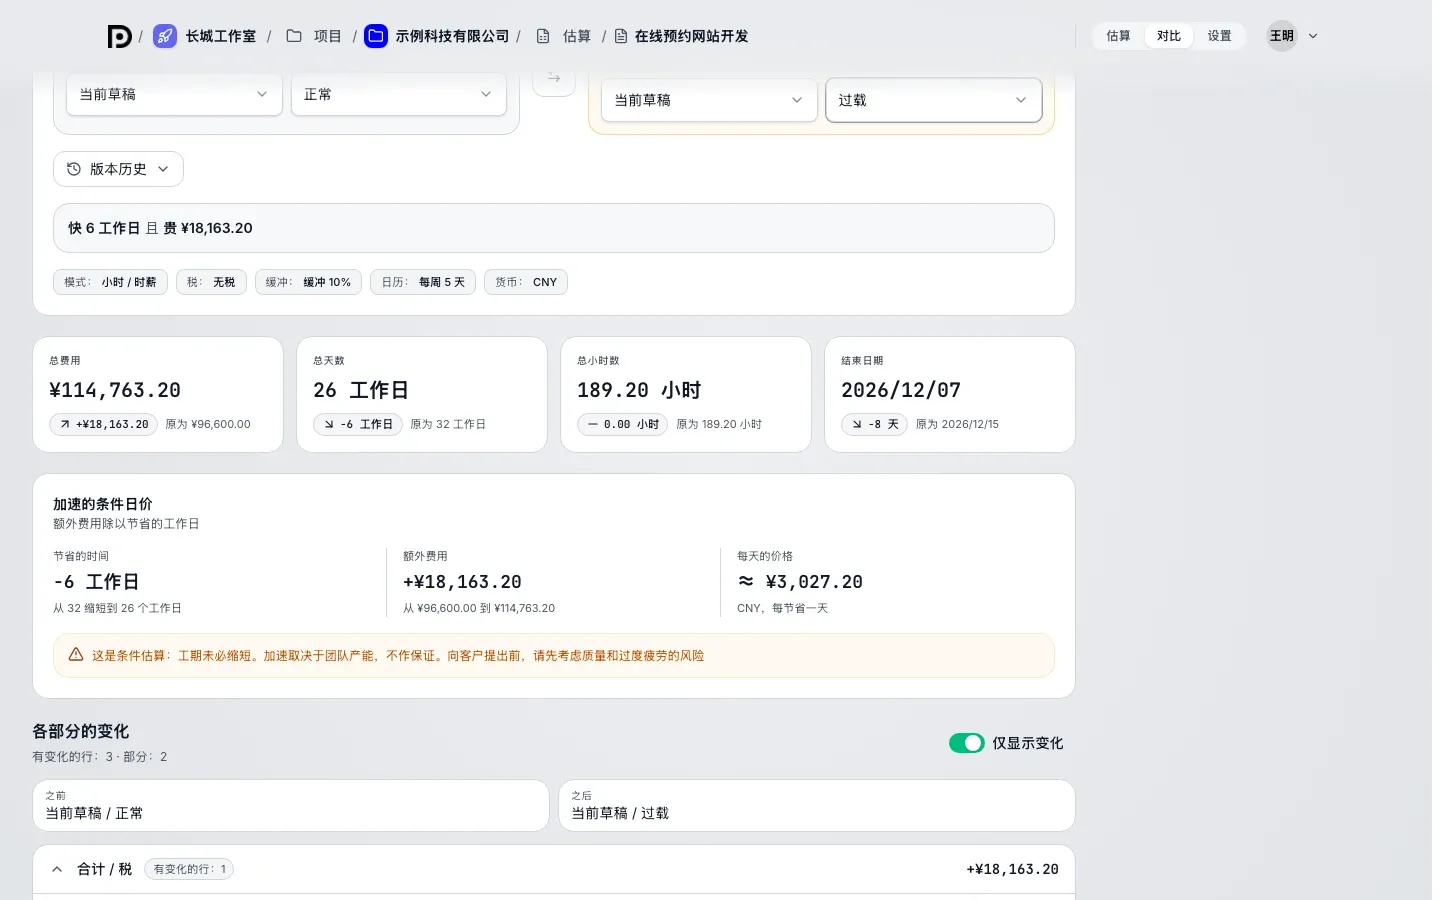
Task: Open the 正常 scenario dropdown
Action: pyautogui.click(x=398, y=94)
